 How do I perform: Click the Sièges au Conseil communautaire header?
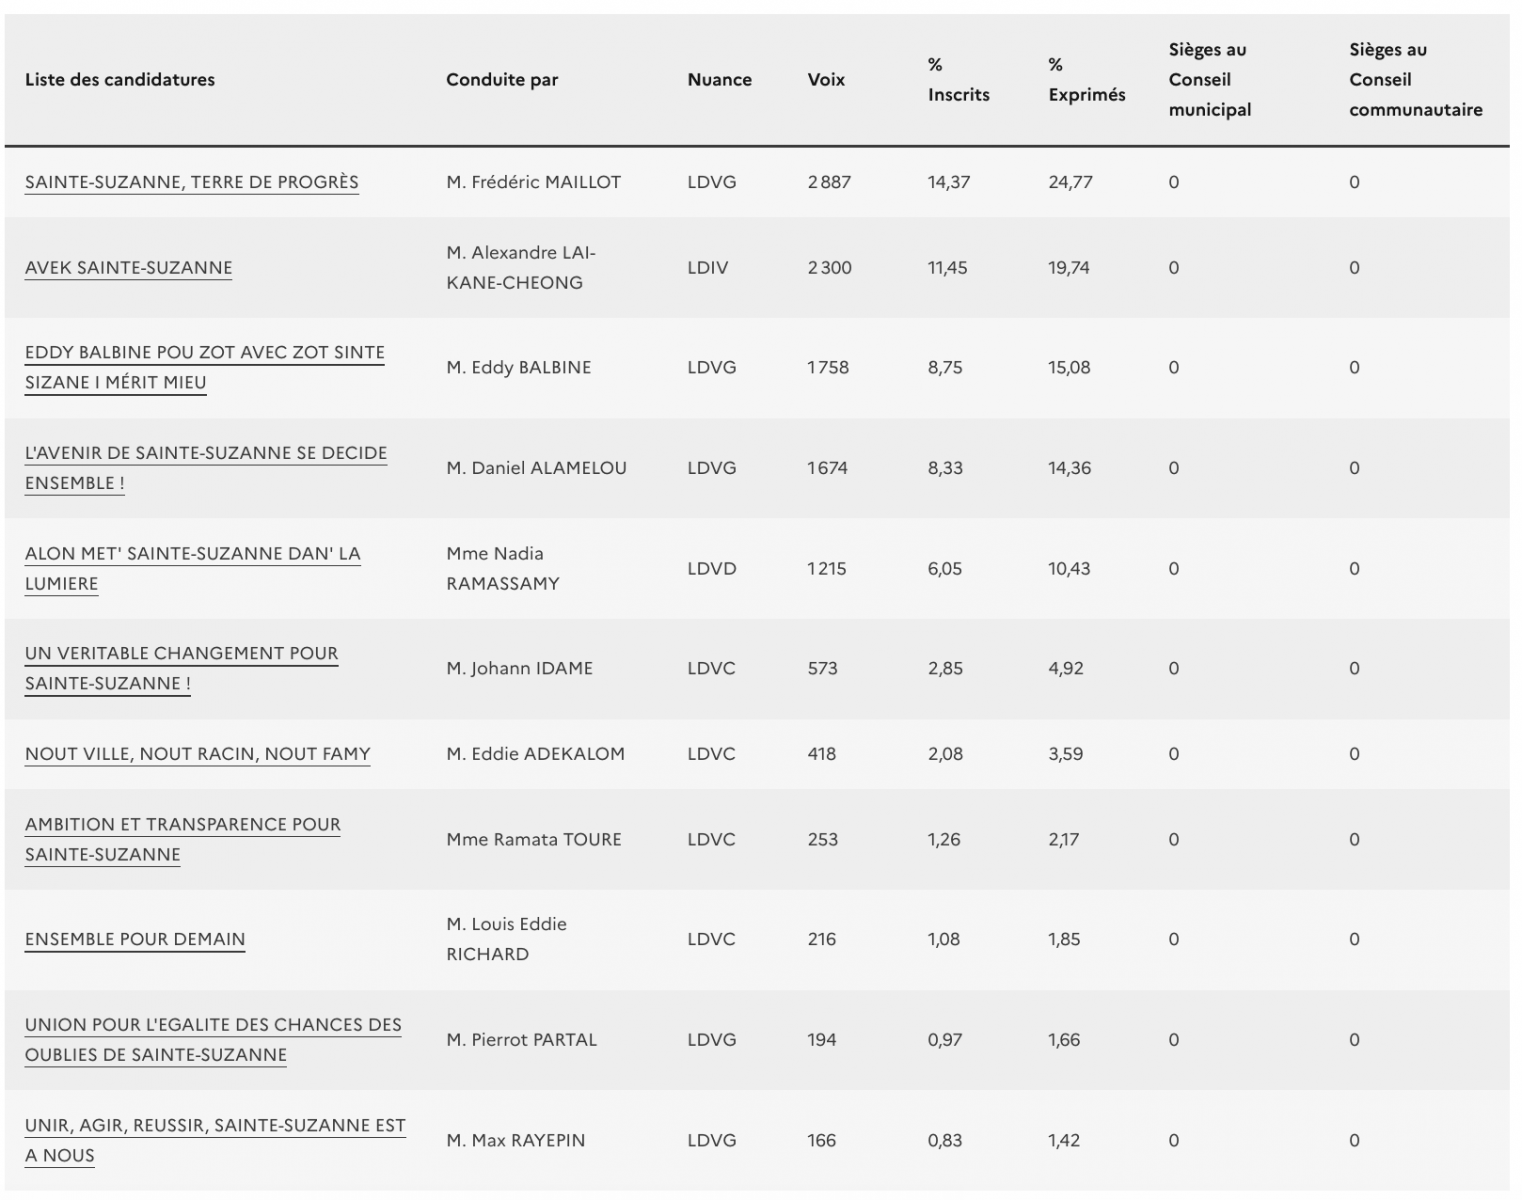pos(1415,80)
